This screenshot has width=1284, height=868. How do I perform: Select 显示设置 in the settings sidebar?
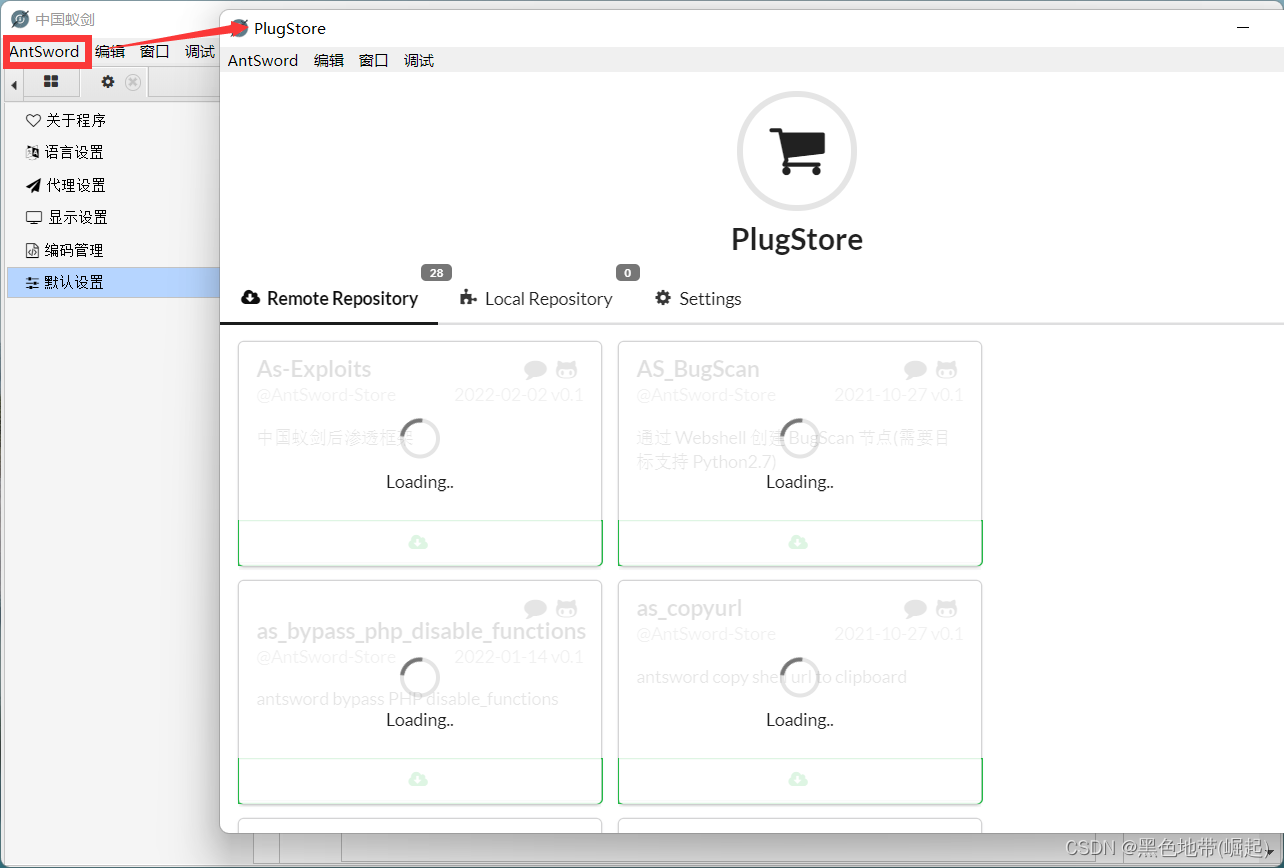point(113,217)
